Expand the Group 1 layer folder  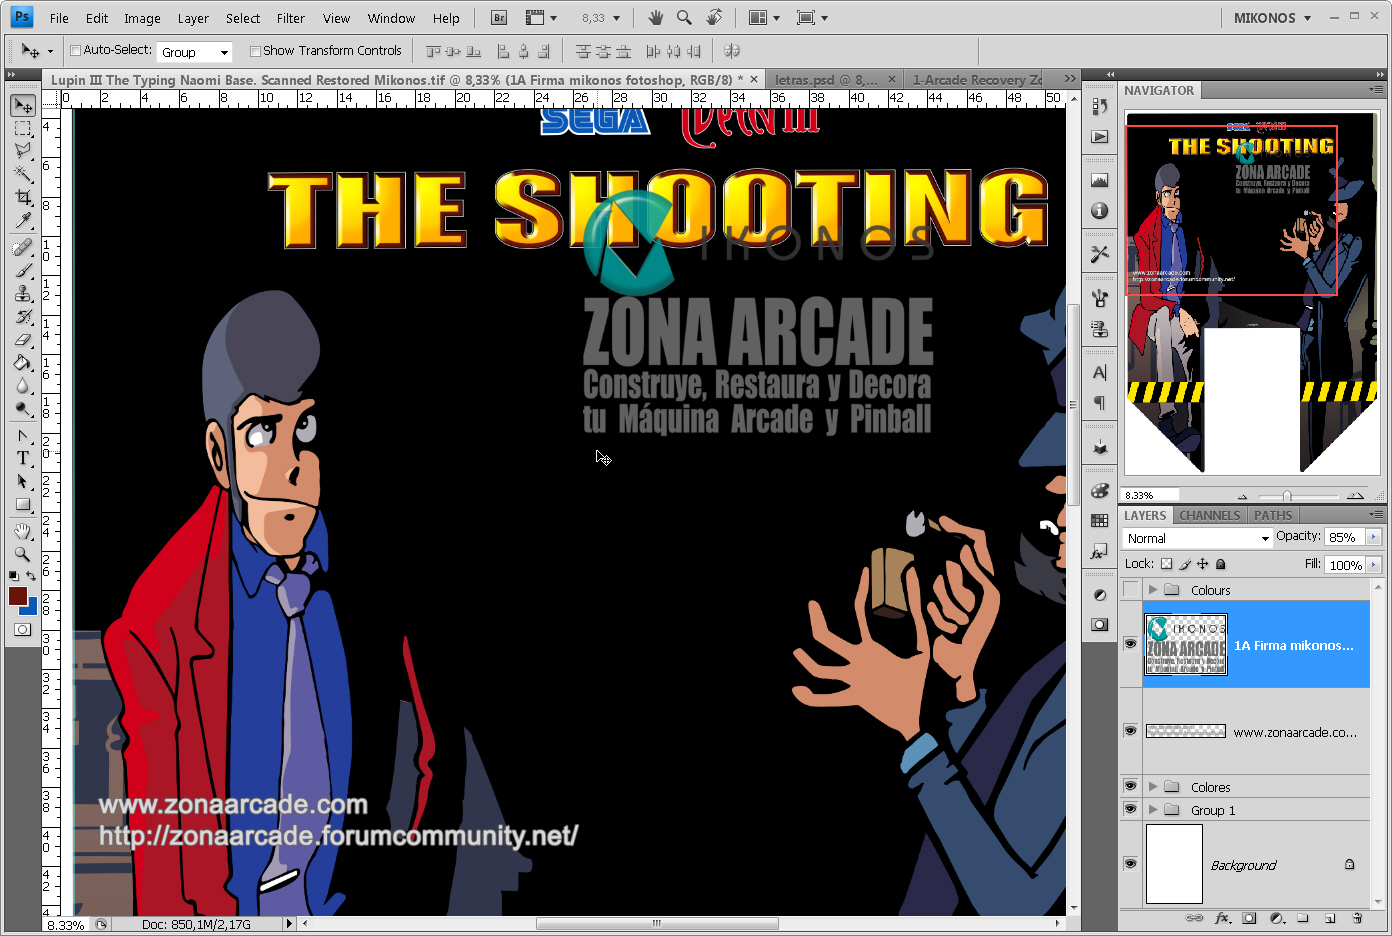(x=1153, y=810)
